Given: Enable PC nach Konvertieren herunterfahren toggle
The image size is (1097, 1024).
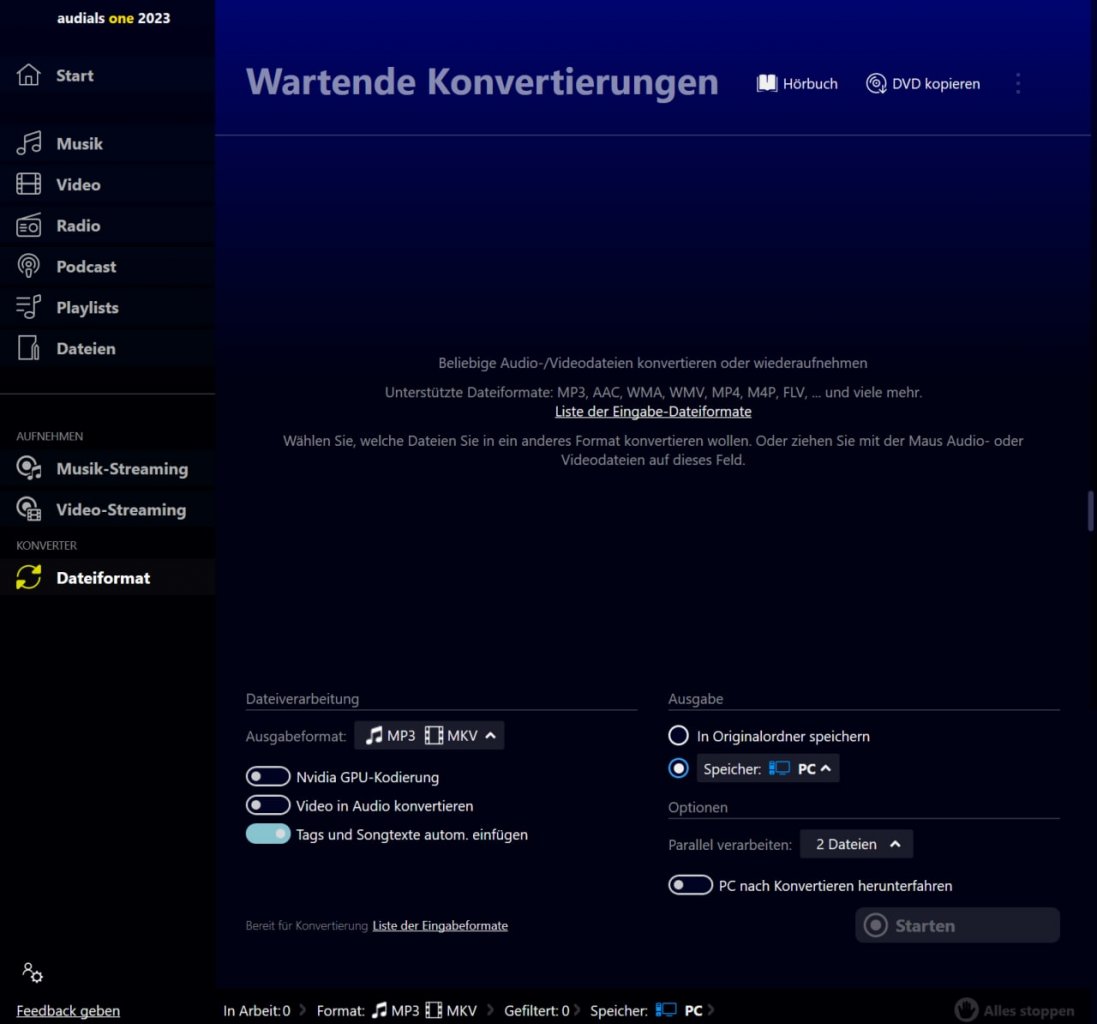Looking at the screenshot, I should coord(691,885).
